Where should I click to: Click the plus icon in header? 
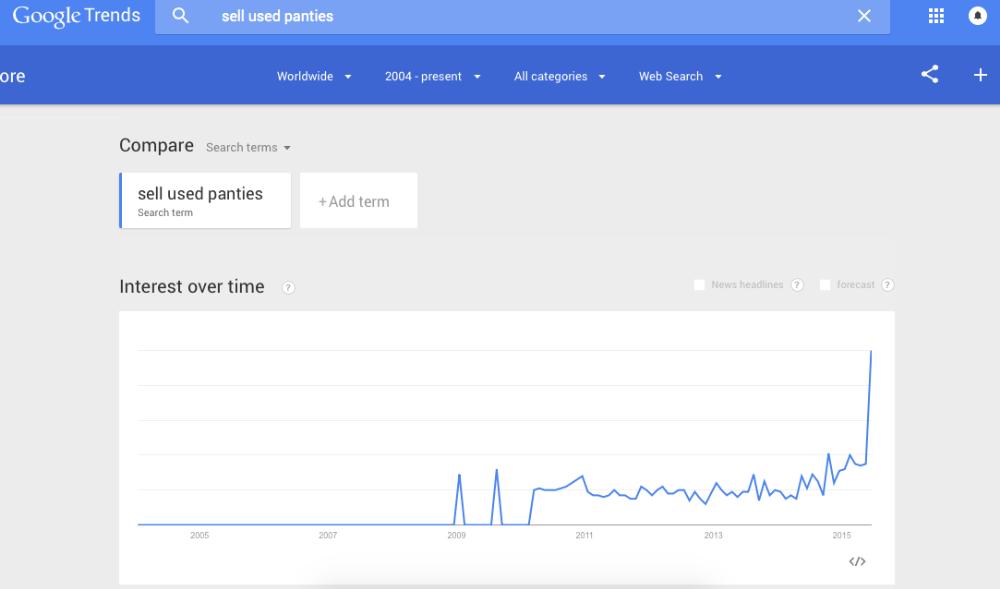point(980,75)
